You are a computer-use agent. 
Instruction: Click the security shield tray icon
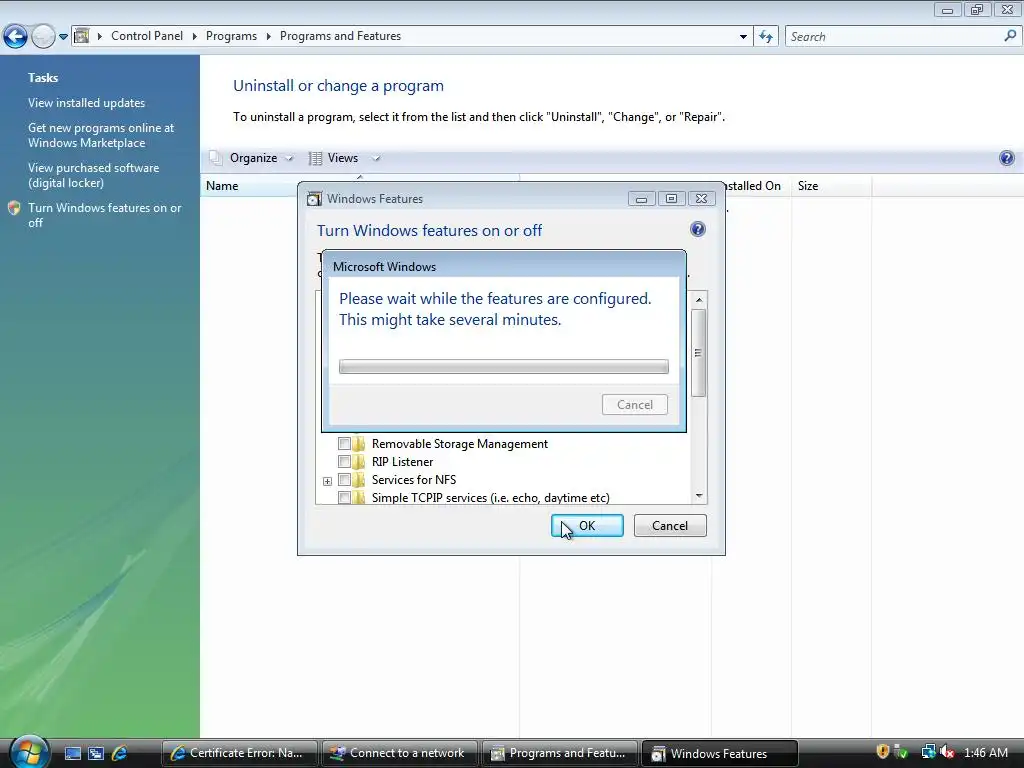pyautogui.click(x=882, y=752)
